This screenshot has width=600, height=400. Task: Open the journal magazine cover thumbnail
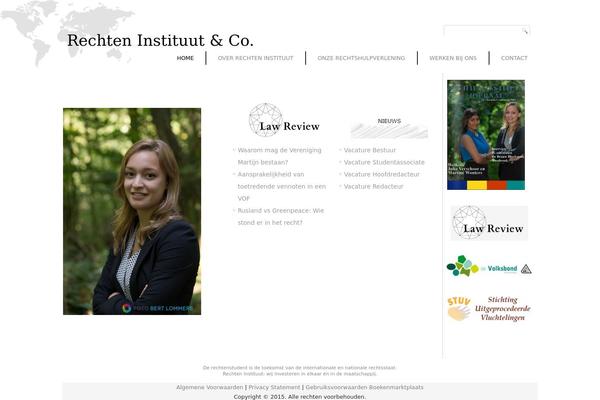pyautogui.click(x=486, y=135)
